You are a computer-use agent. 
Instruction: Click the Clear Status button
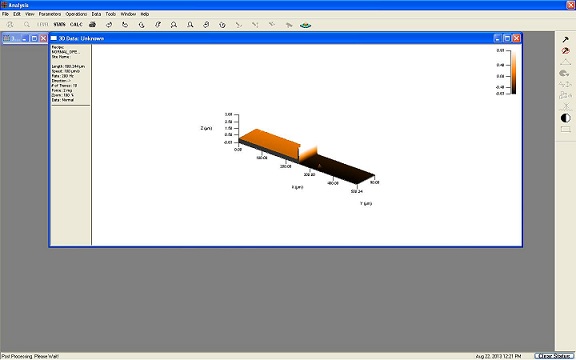click(x=554, y=356)
